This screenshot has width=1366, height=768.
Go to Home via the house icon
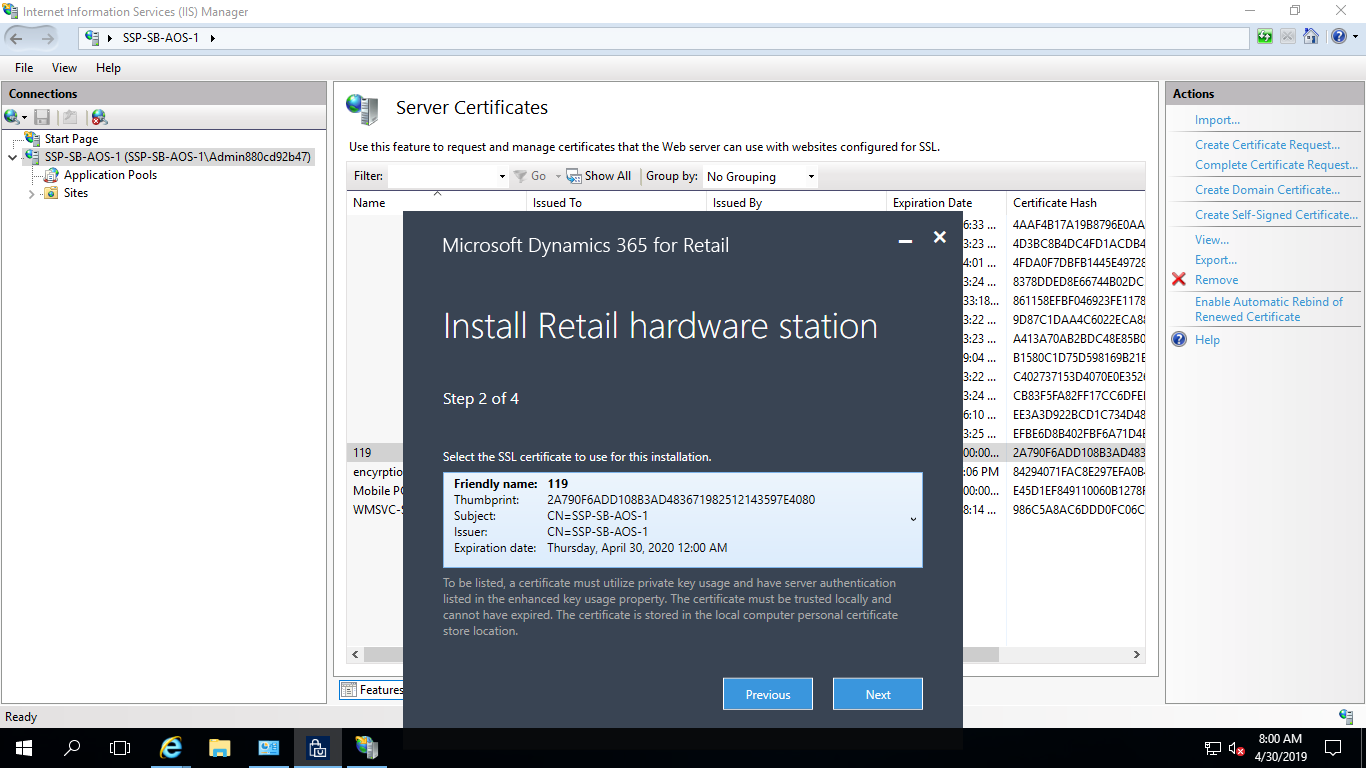(x=1309, y=37)
